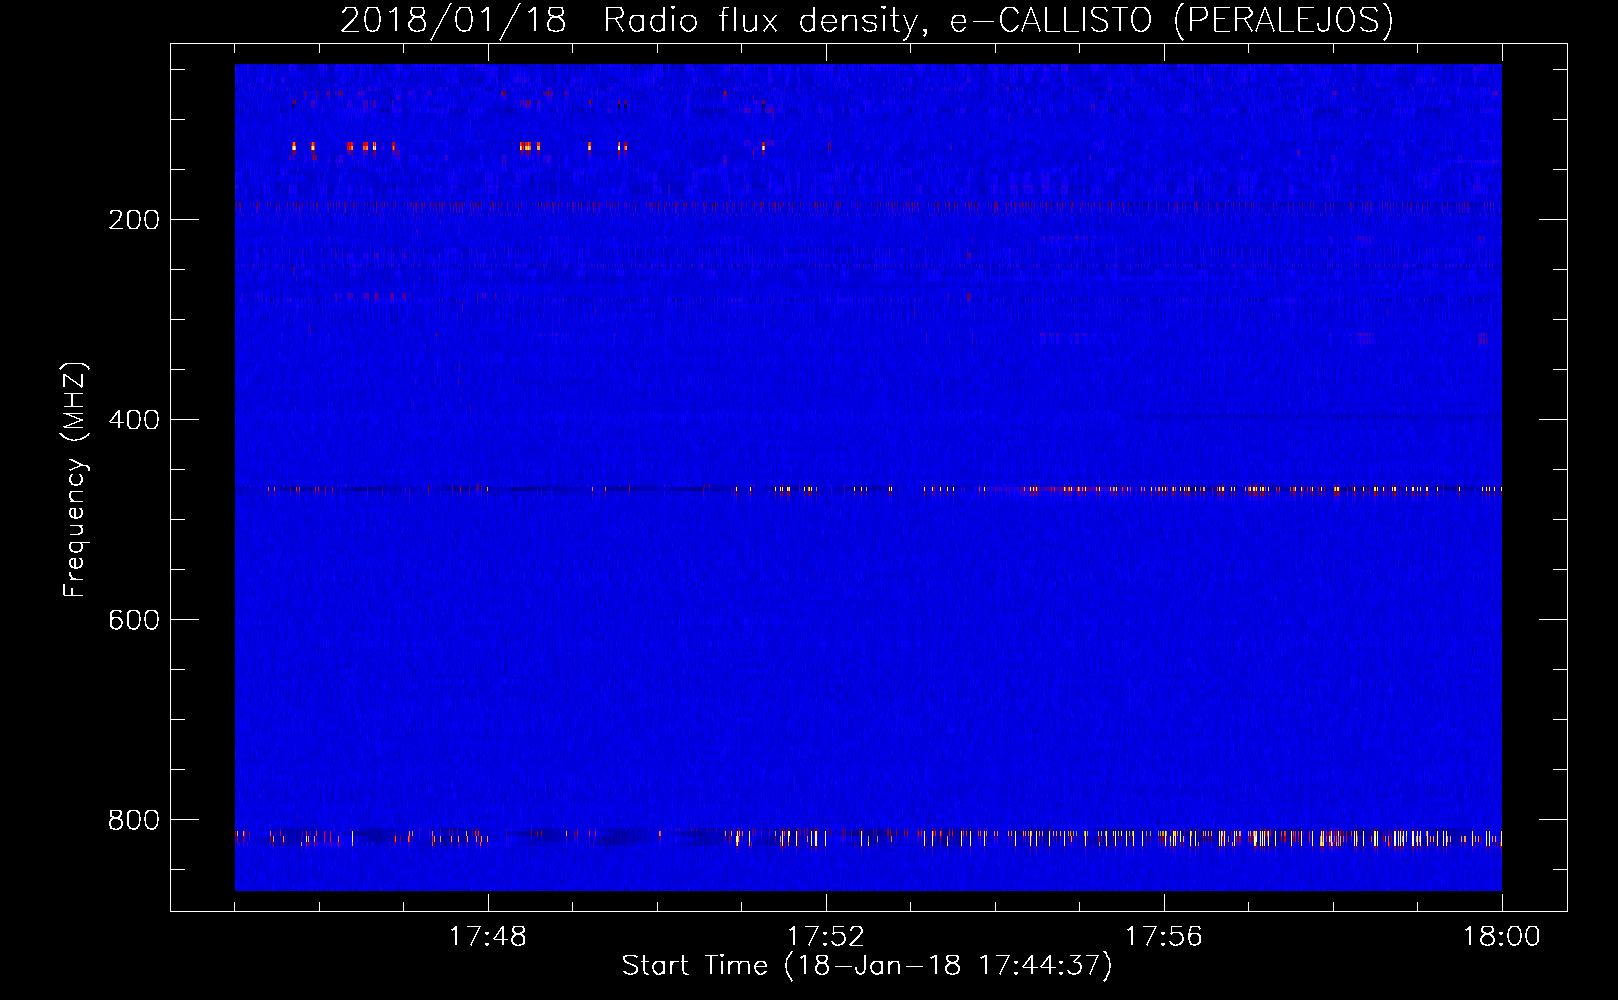Click the 600 frequency tick label
This screenshot has width=1618, height=1000.
(133, 620)
